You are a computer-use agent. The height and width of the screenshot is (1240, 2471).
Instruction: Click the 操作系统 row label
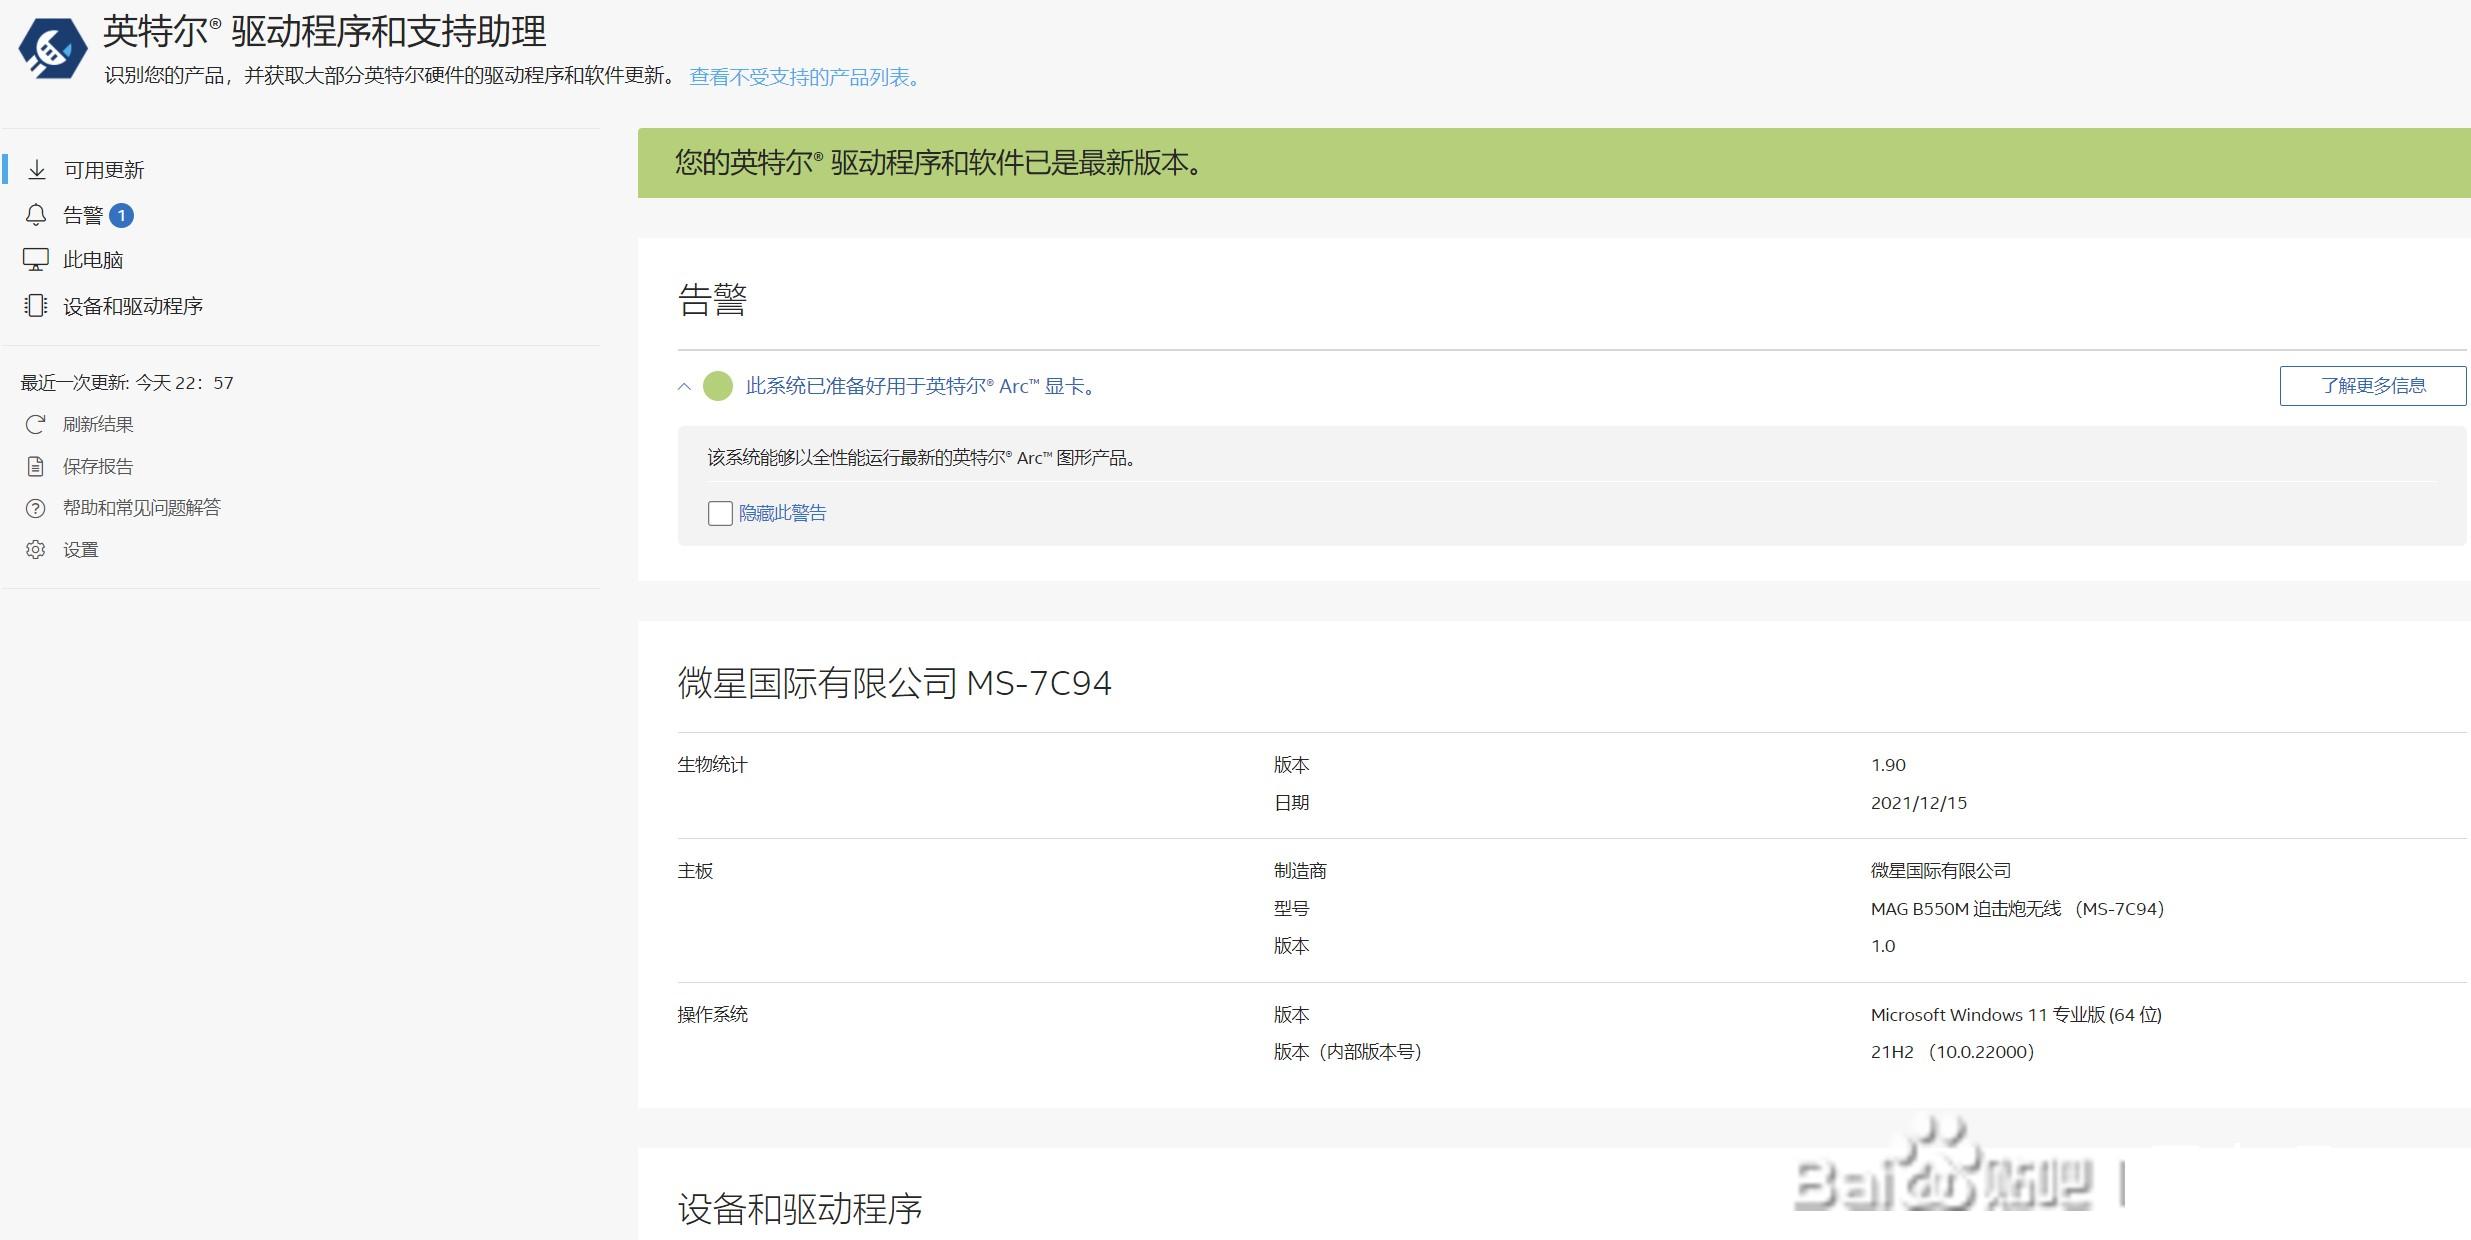pos(713,1015)
